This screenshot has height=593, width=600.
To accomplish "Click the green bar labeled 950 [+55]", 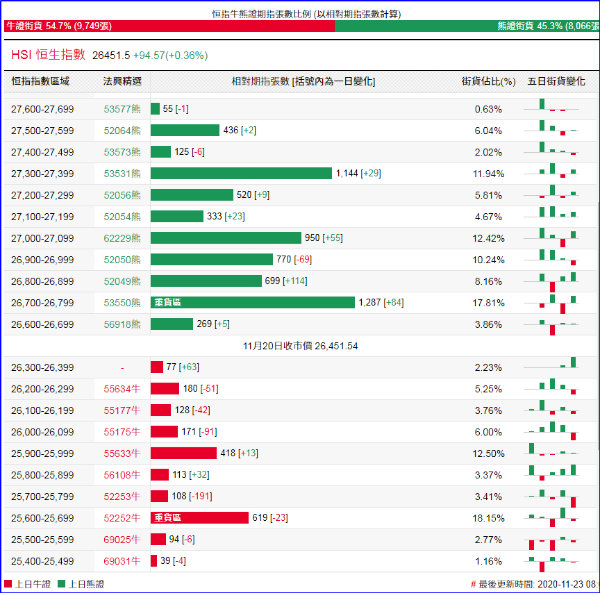I will tap(226, 238).
